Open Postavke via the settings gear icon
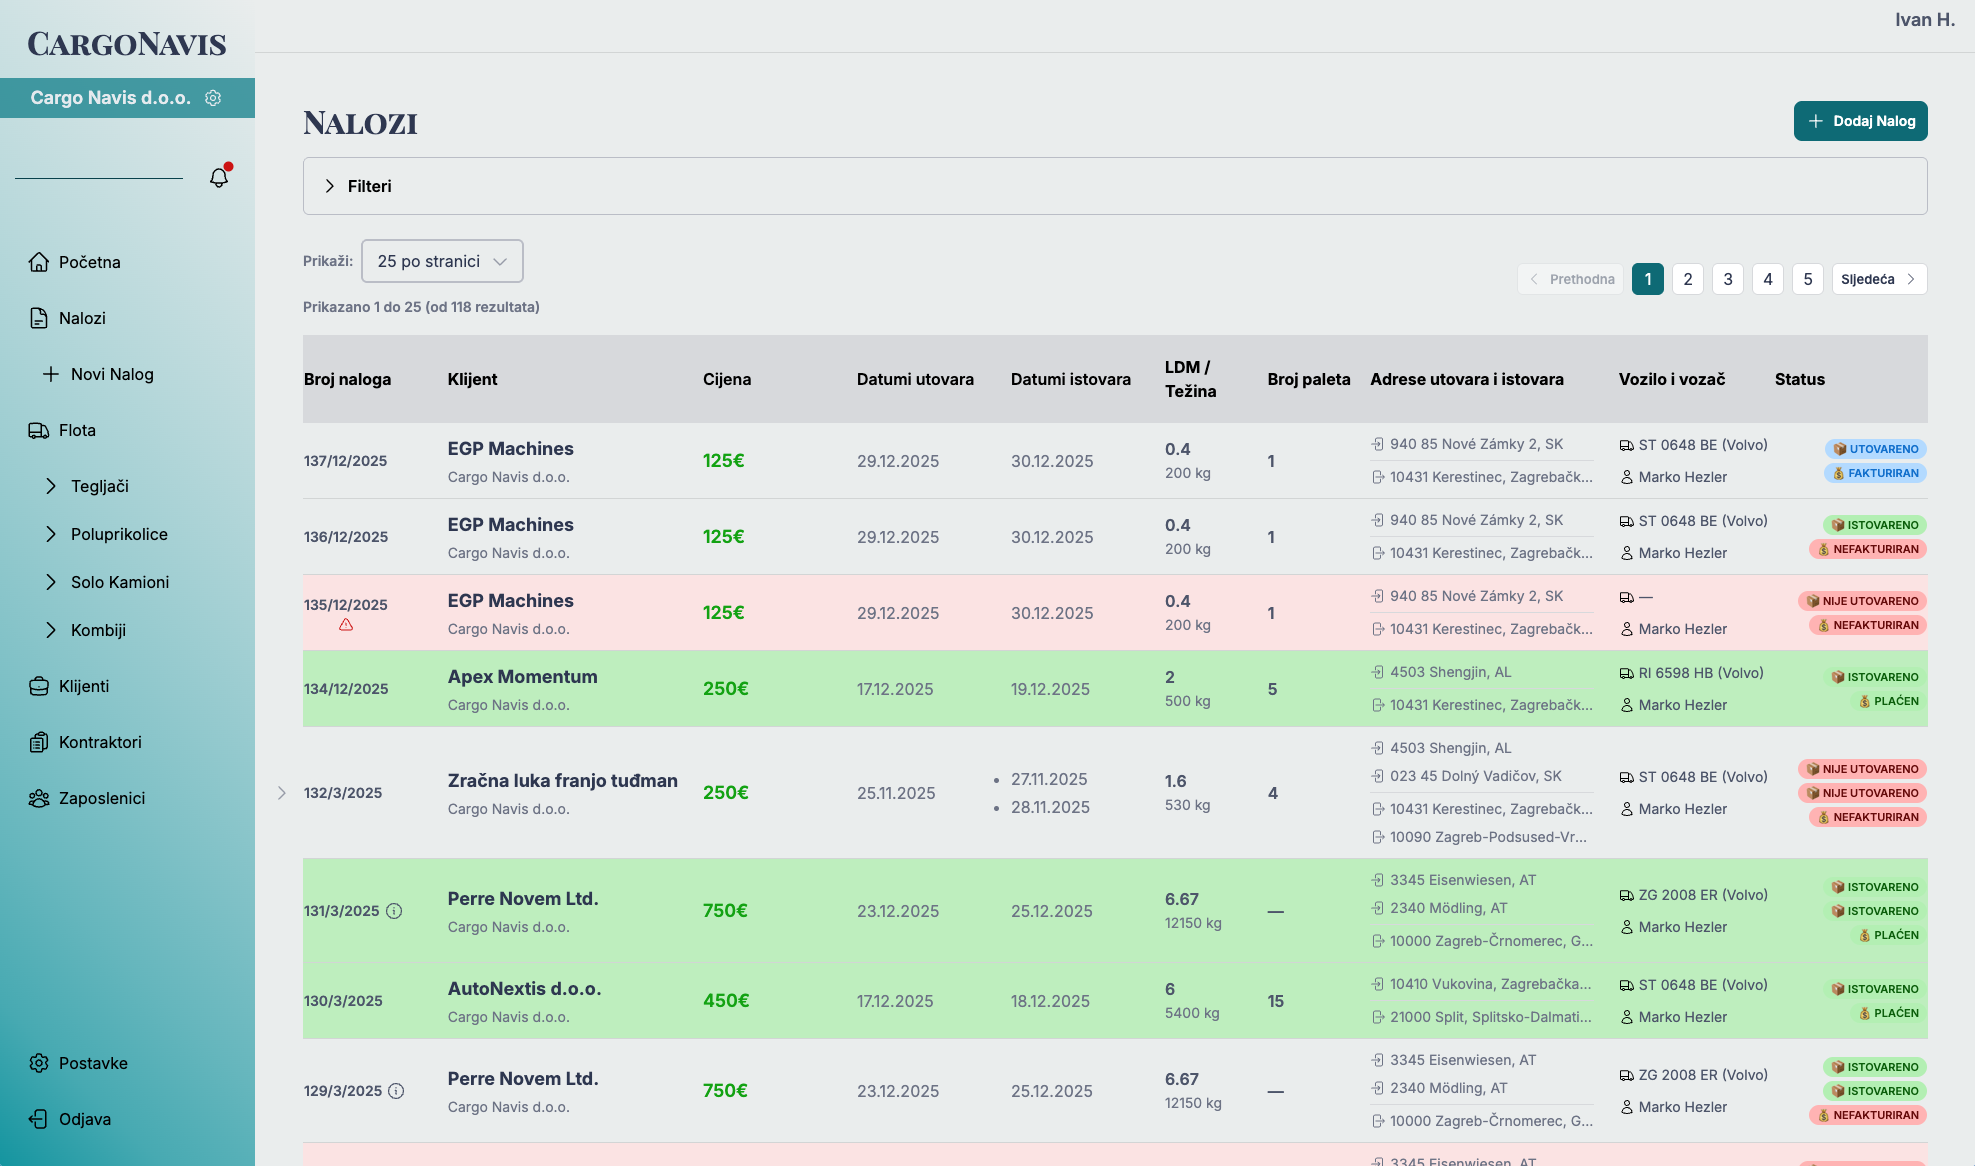1975x1166 pixels. click(38, 1063)
